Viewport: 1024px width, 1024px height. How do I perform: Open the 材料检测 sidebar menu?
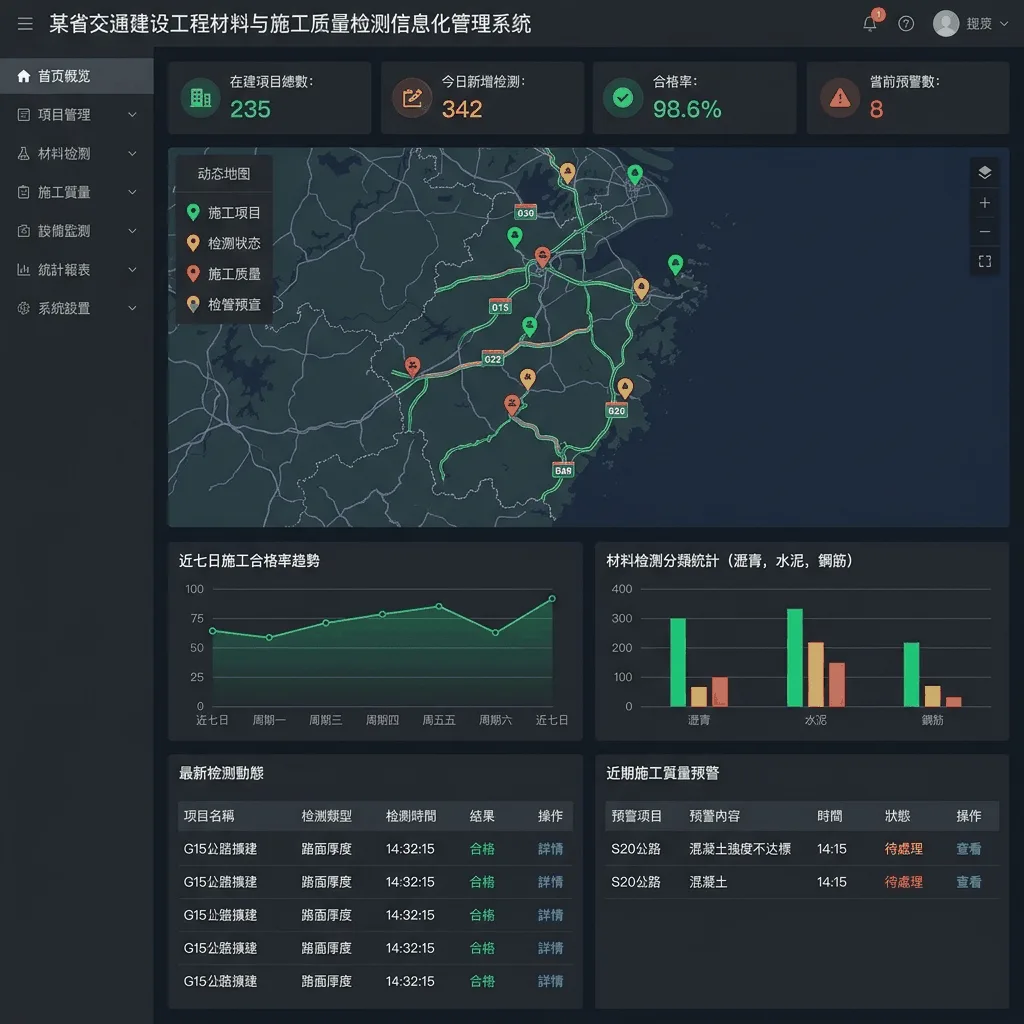(76, 153)
